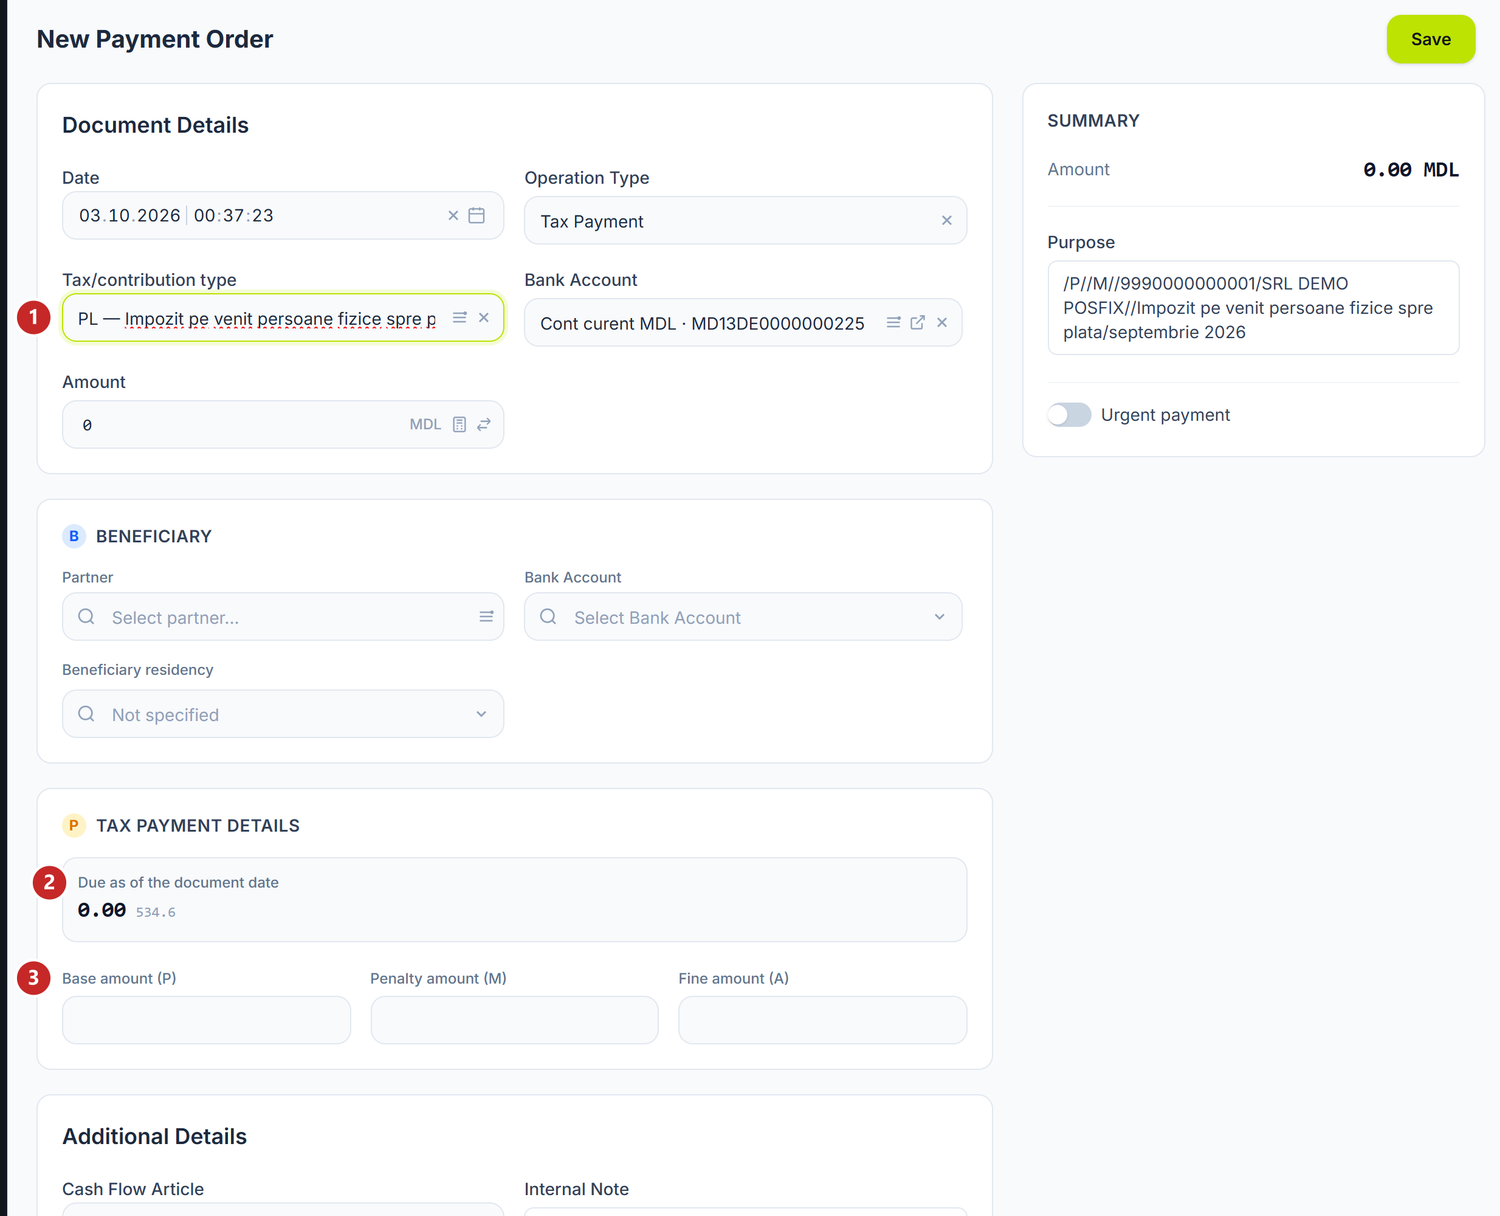Image resolution: width=1500 pixels, height=1216 pixels.
Task: Save the new payment order
Action: [1430, 39]
